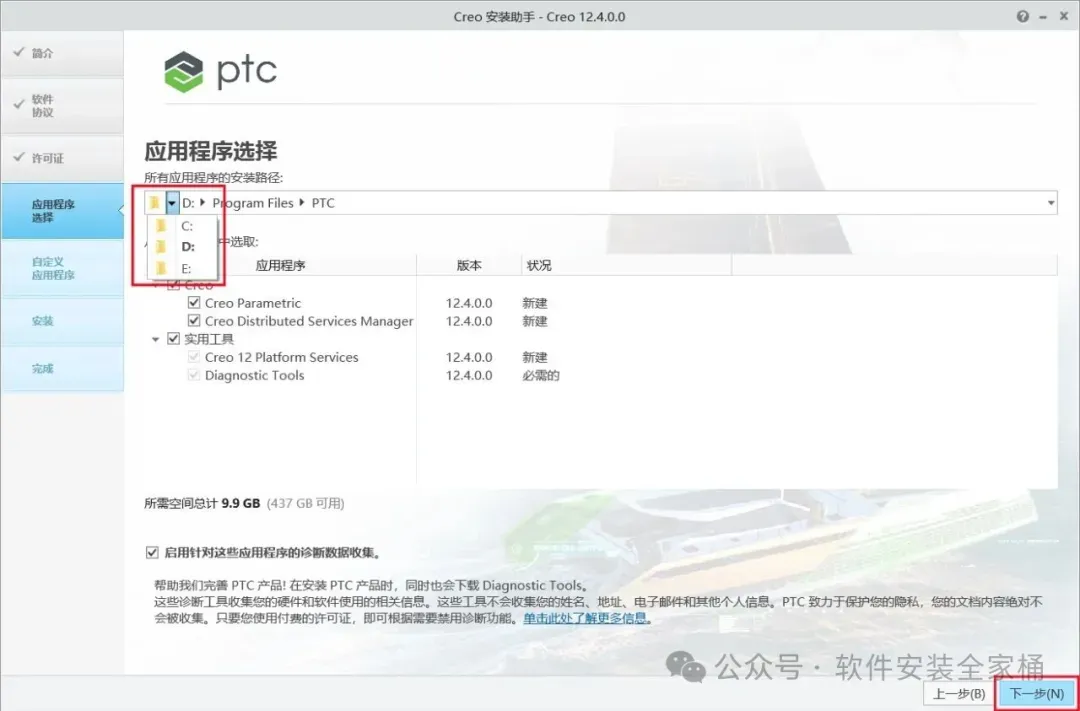Go to the 许可证 step
Image resolution: width=1080 pixels, height=711 pixels.
(62, 158)
